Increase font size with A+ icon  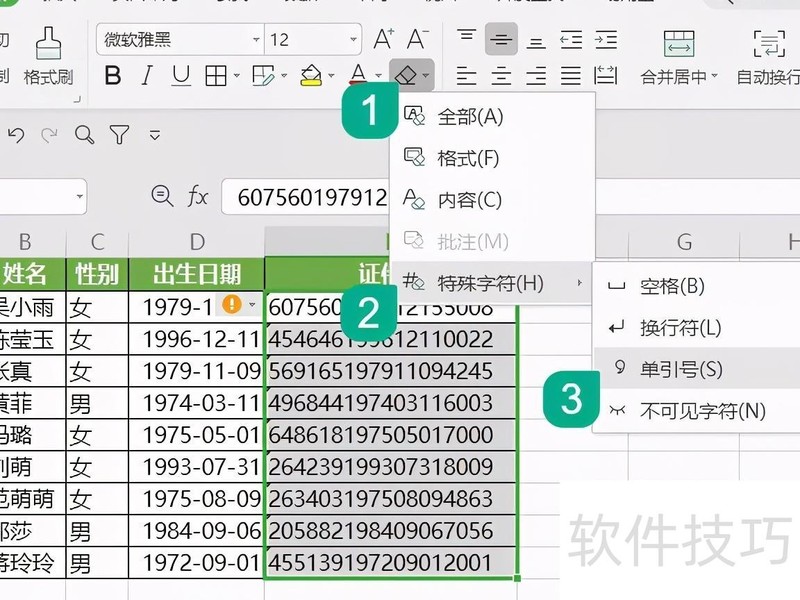(x=384, y=39)
